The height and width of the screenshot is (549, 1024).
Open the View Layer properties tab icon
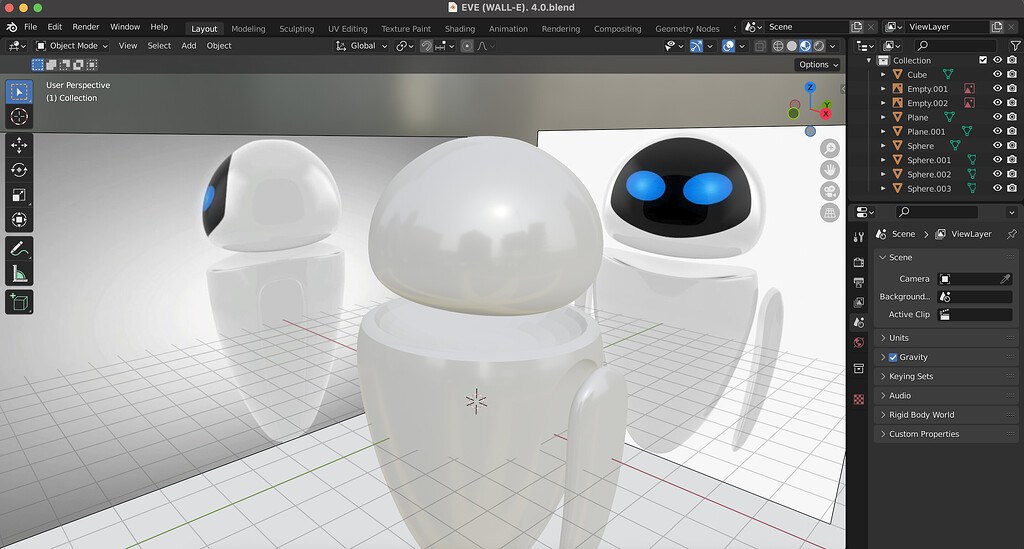click(859, 302)
